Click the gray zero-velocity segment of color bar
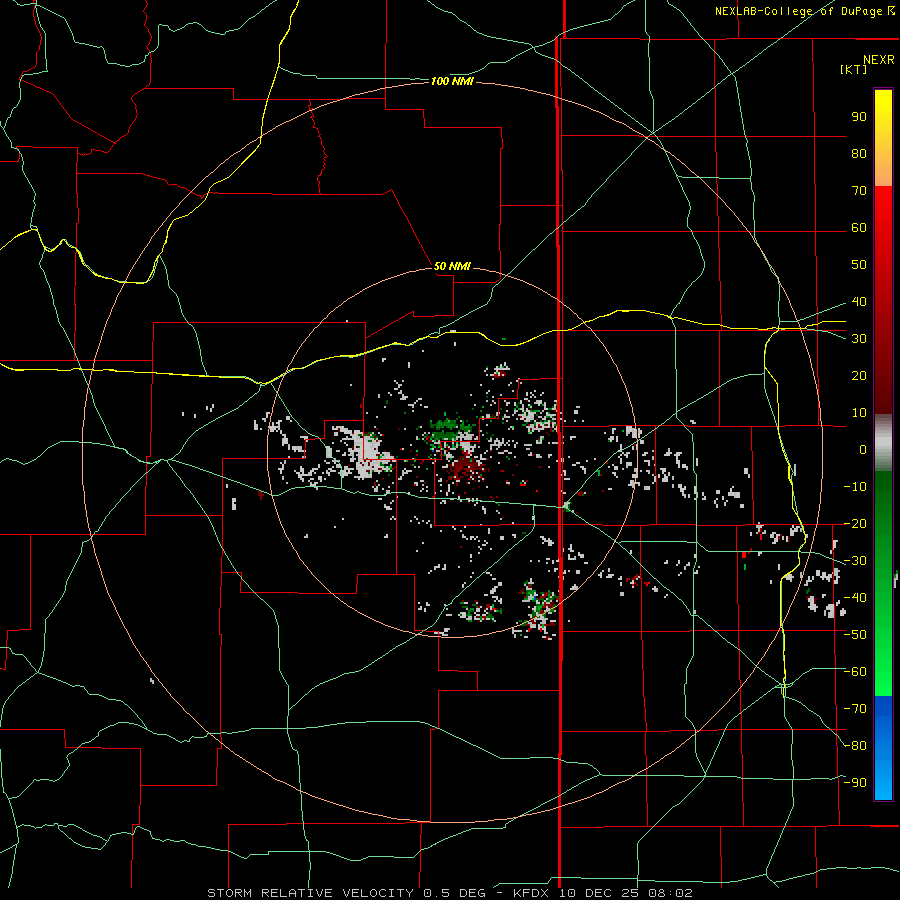 click(883, 443)
